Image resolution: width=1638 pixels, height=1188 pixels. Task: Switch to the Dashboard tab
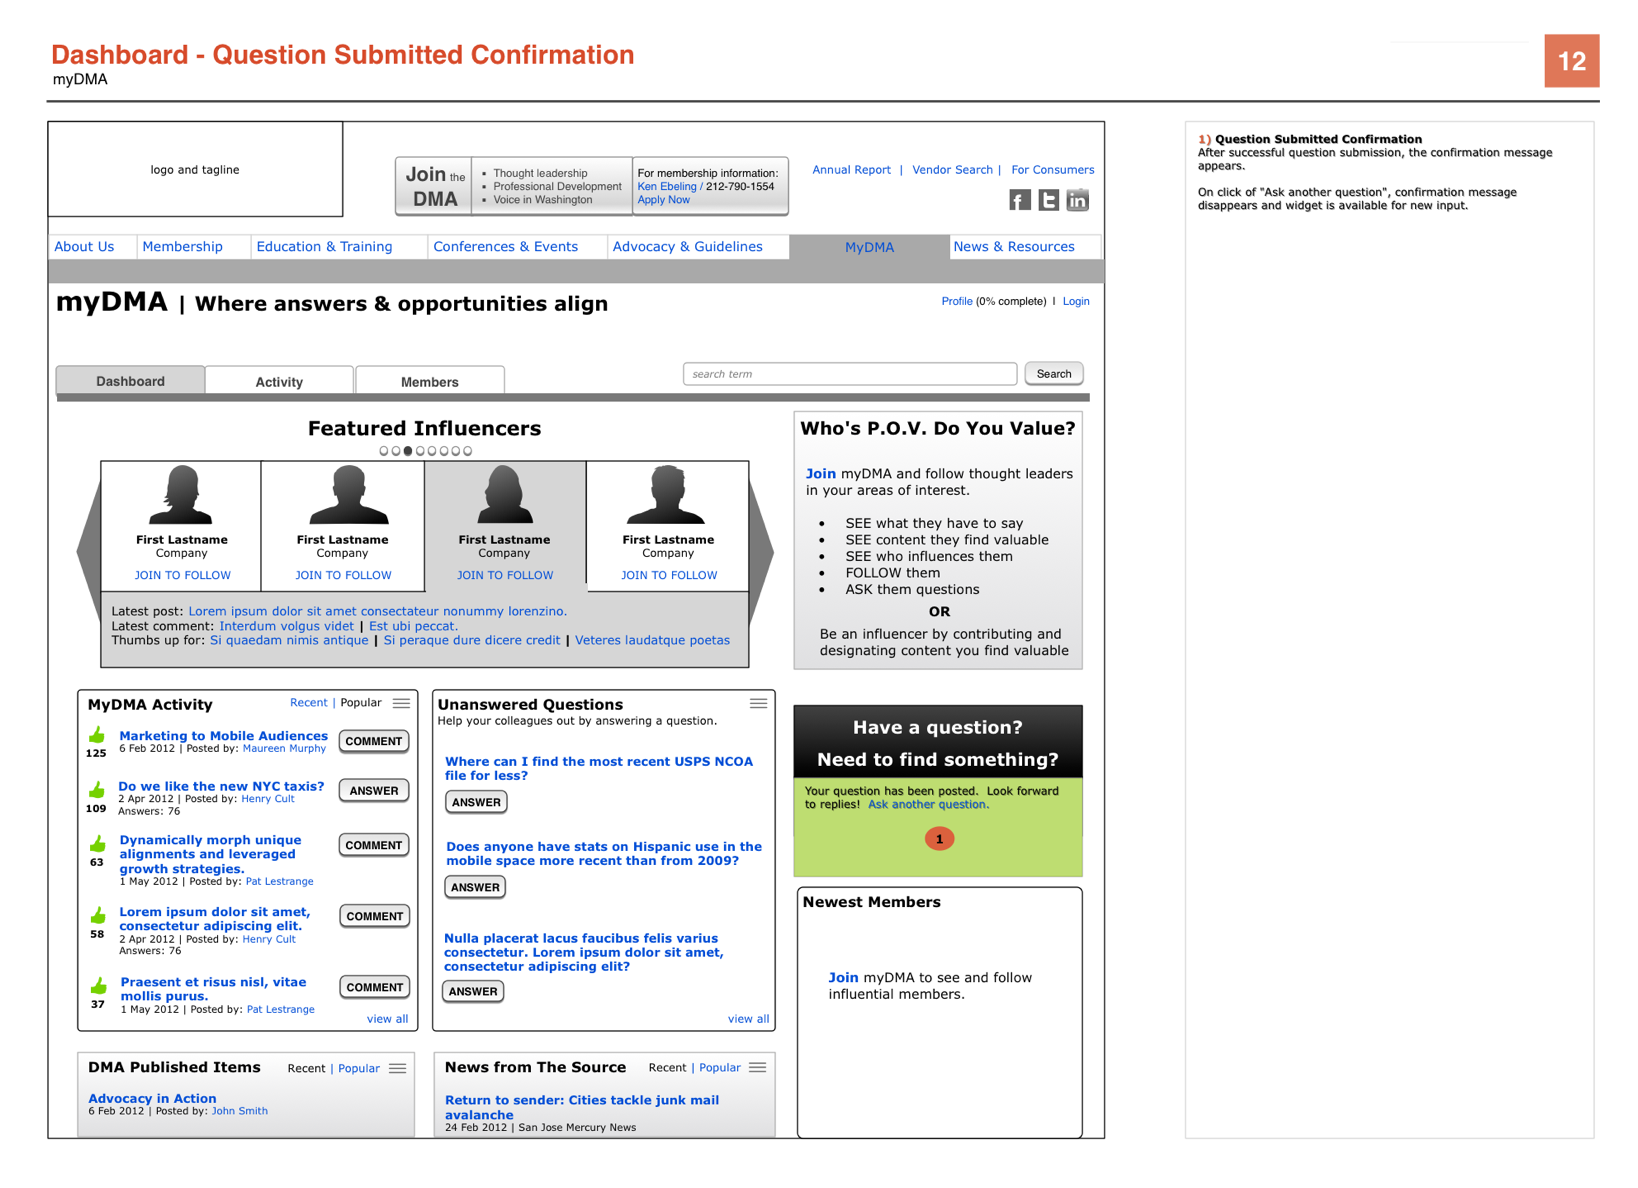pyautogui.click(x=130, y=381)
